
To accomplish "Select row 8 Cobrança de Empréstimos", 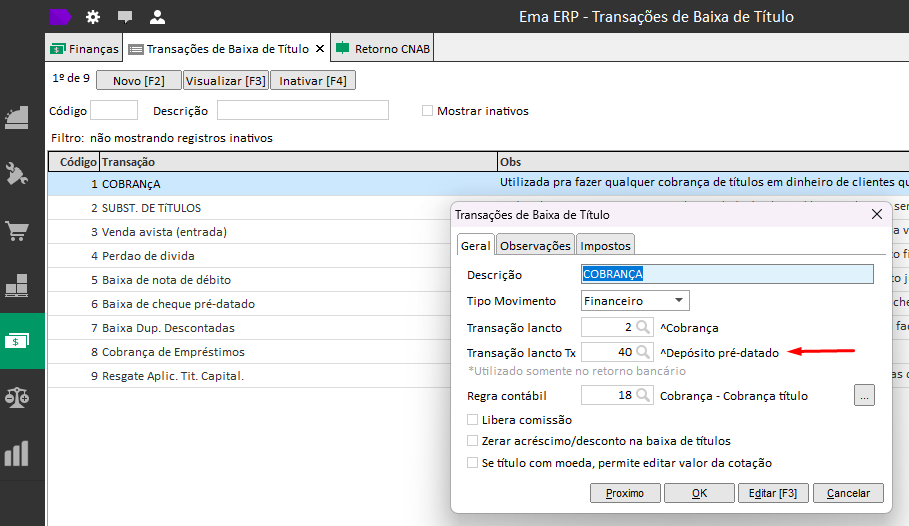I will coord(249,352).
